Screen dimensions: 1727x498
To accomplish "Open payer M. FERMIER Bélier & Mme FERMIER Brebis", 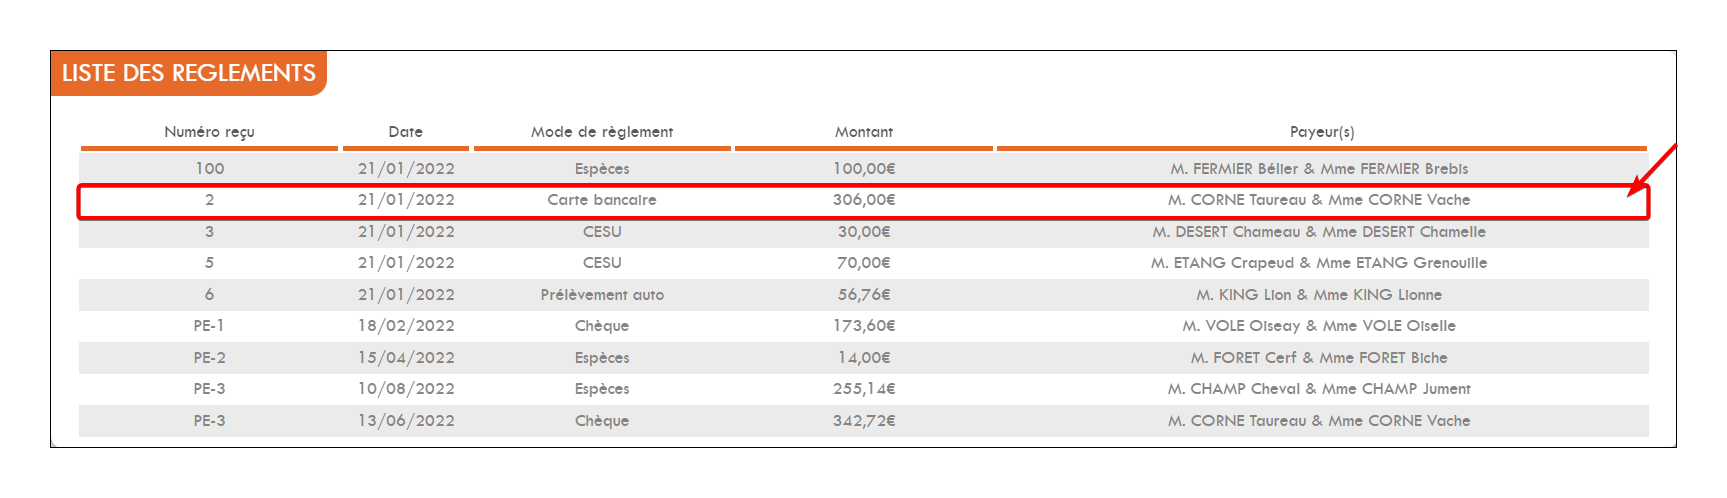I will pos(1319,169).
